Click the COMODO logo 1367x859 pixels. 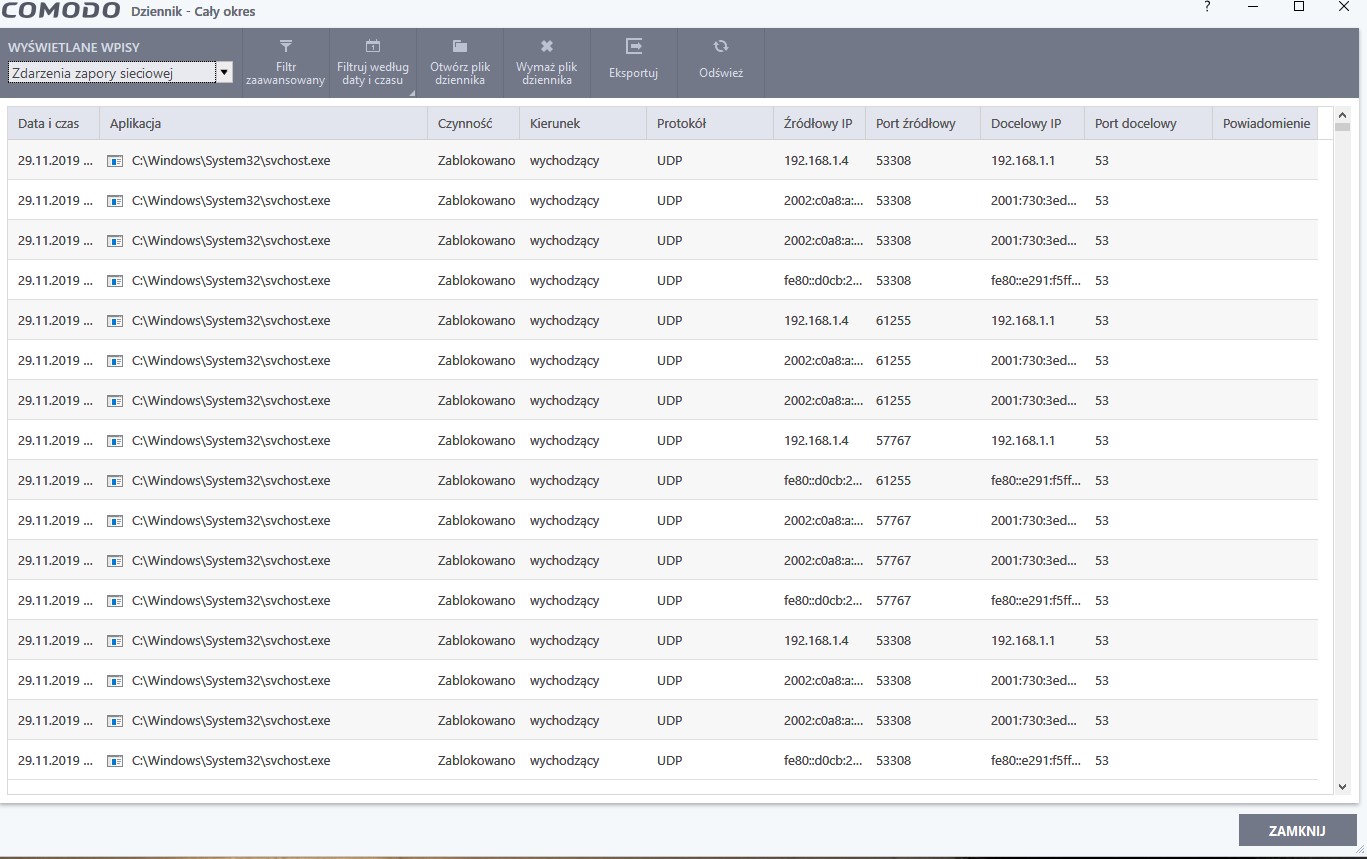click(62, 10)
